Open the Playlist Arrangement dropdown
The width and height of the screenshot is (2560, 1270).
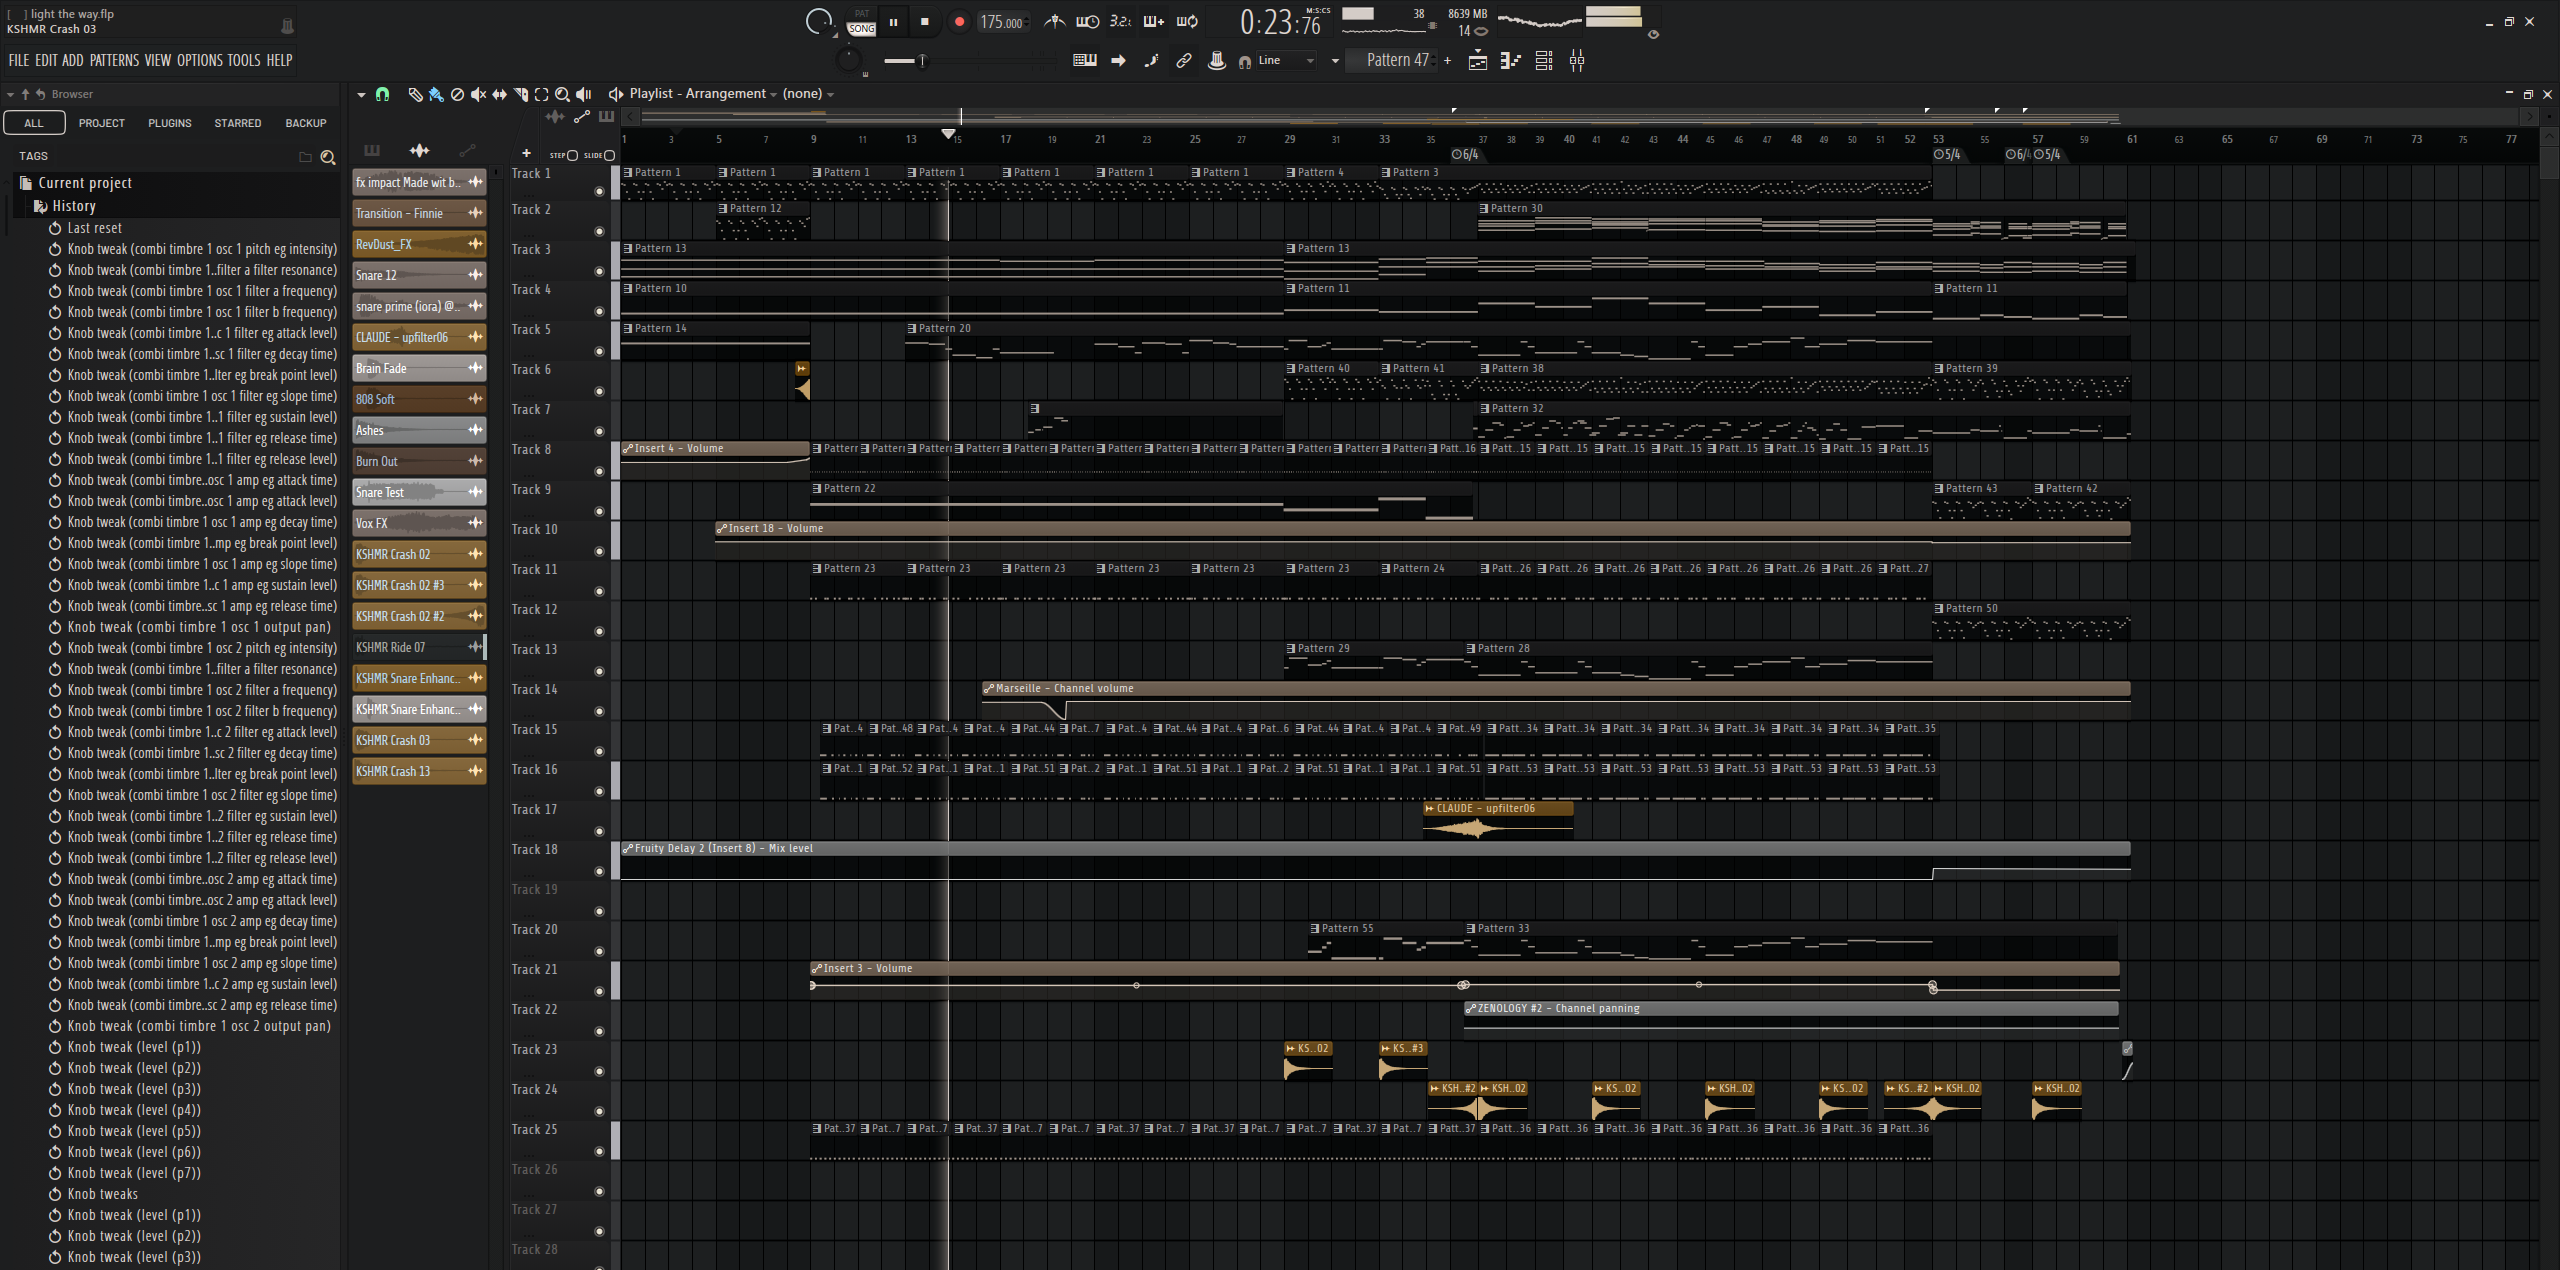pyautogui.click(x=703, y=94)
